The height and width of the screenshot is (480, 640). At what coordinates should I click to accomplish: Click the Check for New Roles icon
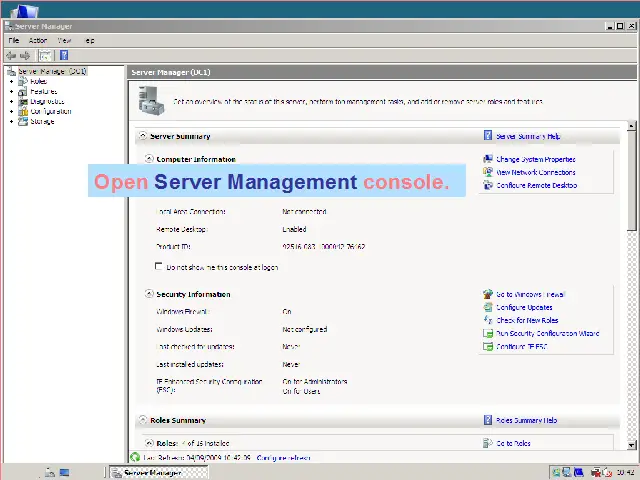(x=488, y=320)
